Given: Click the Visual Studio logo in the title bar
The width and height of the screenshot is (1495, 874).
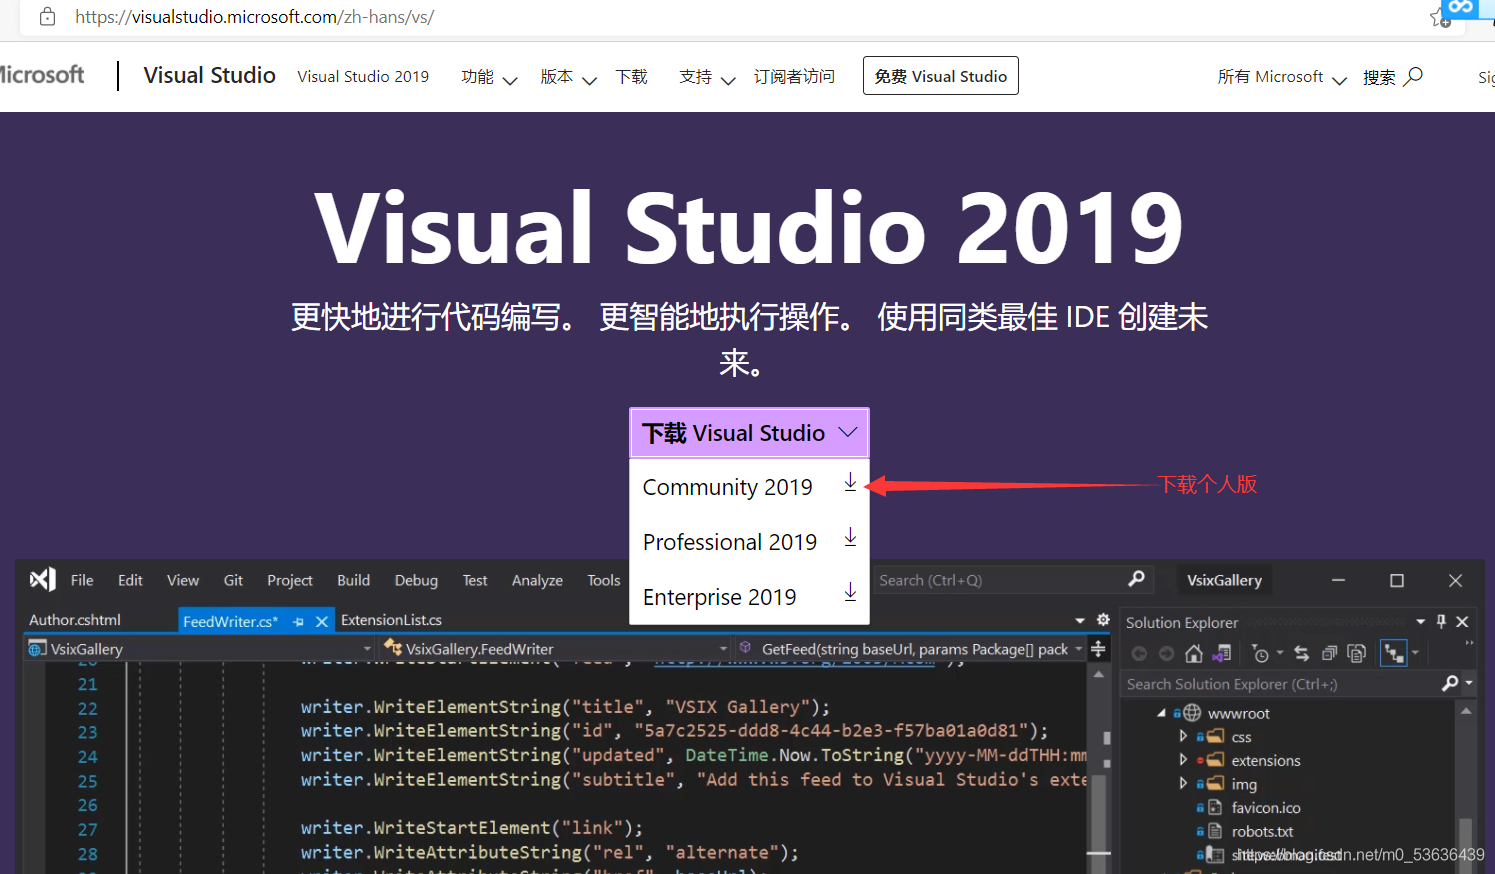Looking at the screenshot, I should 41,579.
